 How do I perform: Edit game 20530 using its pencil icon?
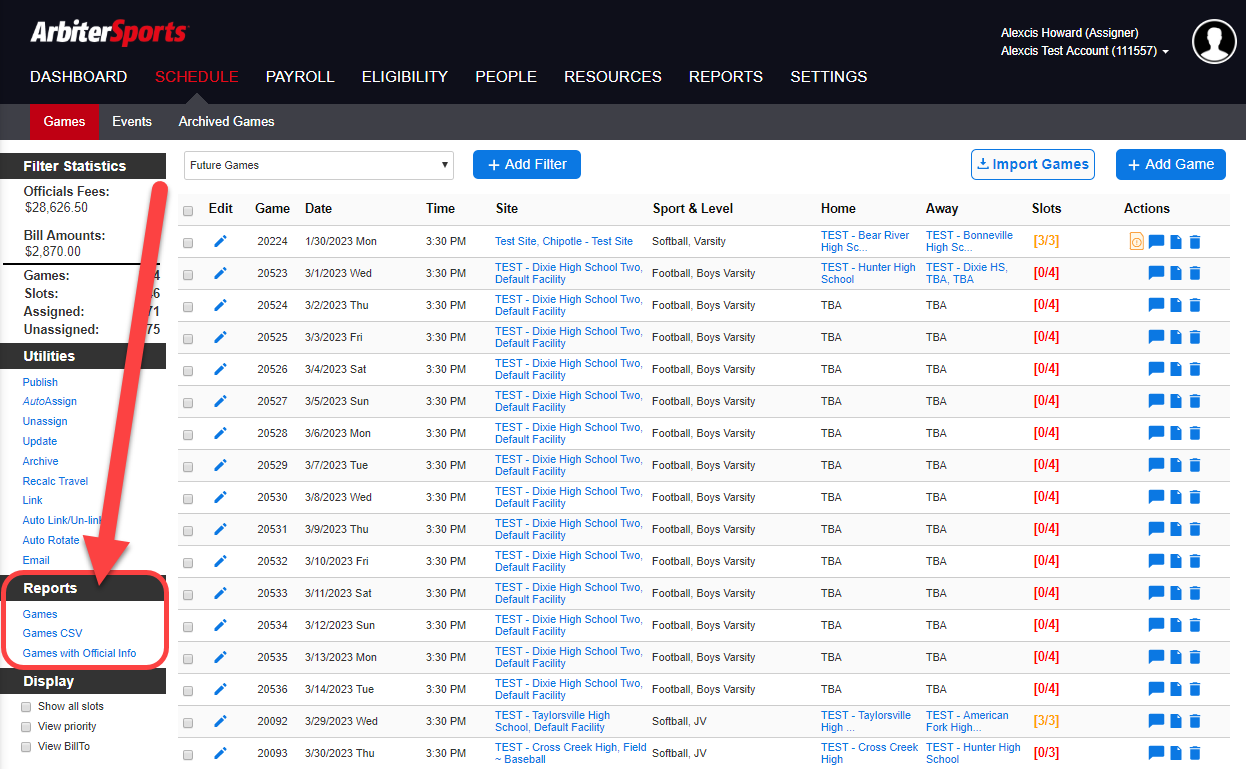(220, 497)
